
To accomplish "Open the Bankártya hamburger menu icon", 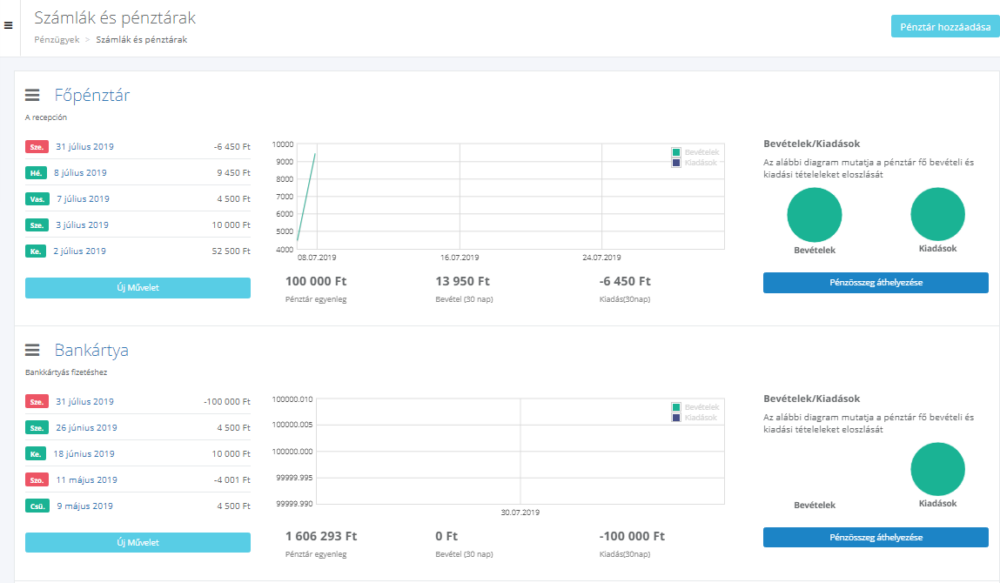I will coord(32,350).
